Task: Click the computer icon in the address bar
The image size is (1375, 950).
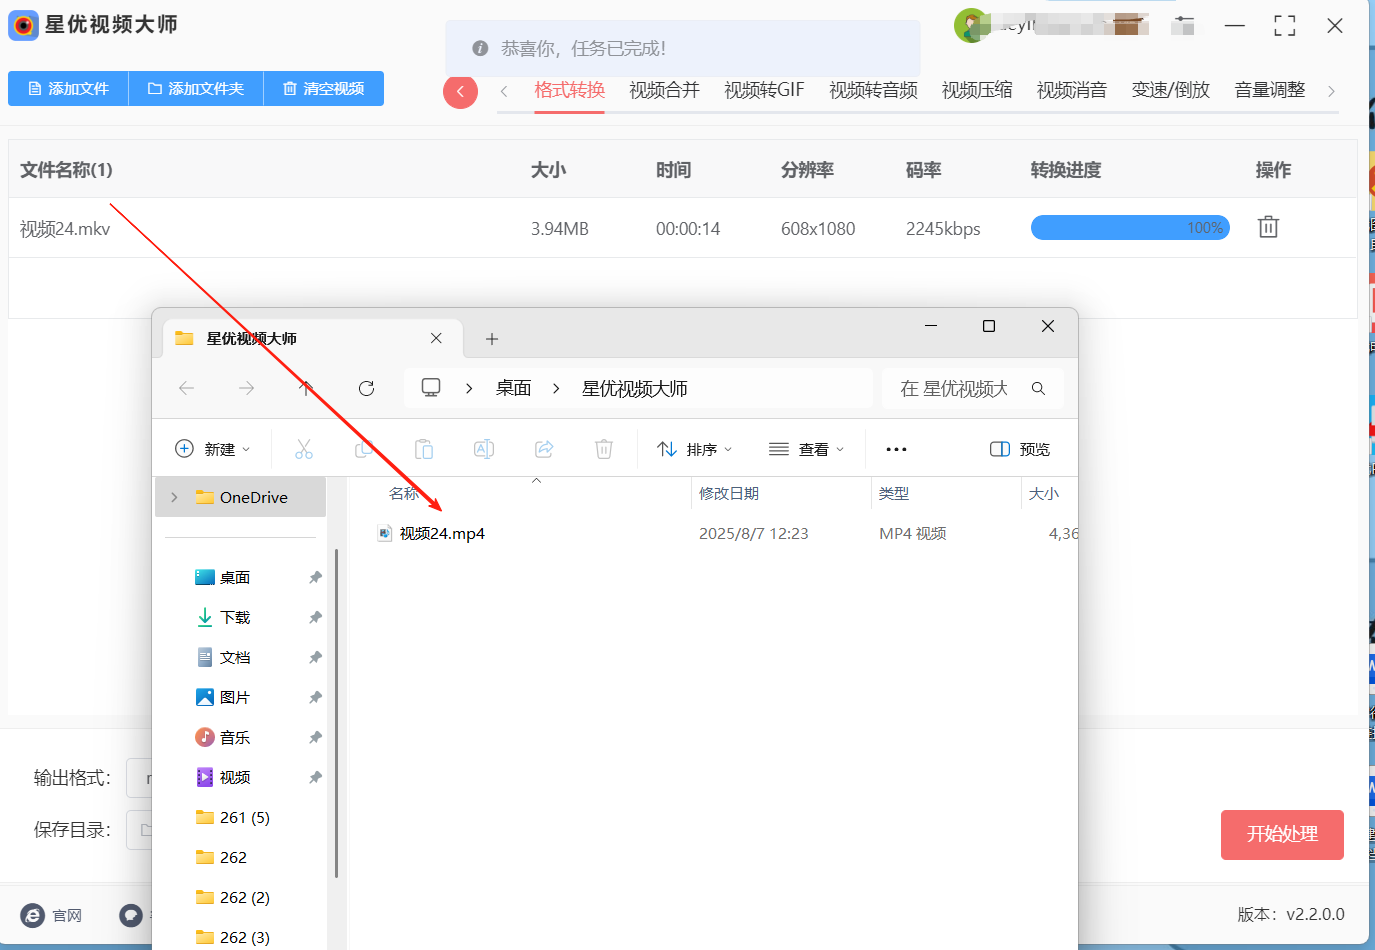Action: [x=431, y=388]
